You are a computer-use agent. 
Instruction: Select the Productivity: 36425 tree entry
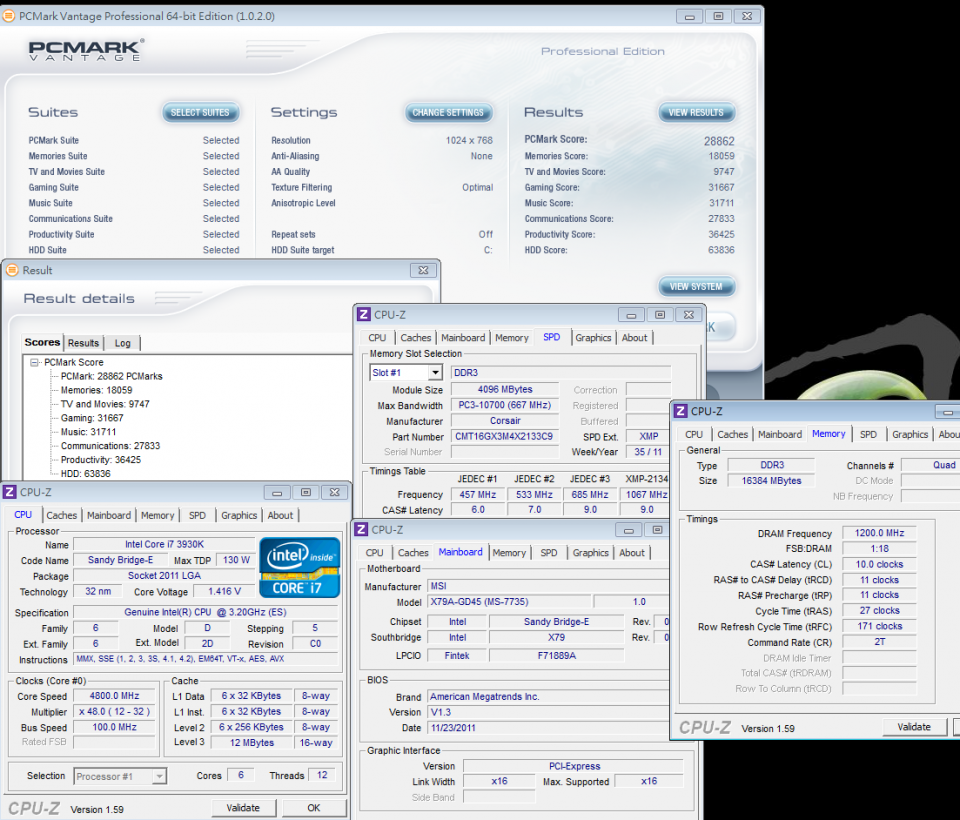pos(100,460)
